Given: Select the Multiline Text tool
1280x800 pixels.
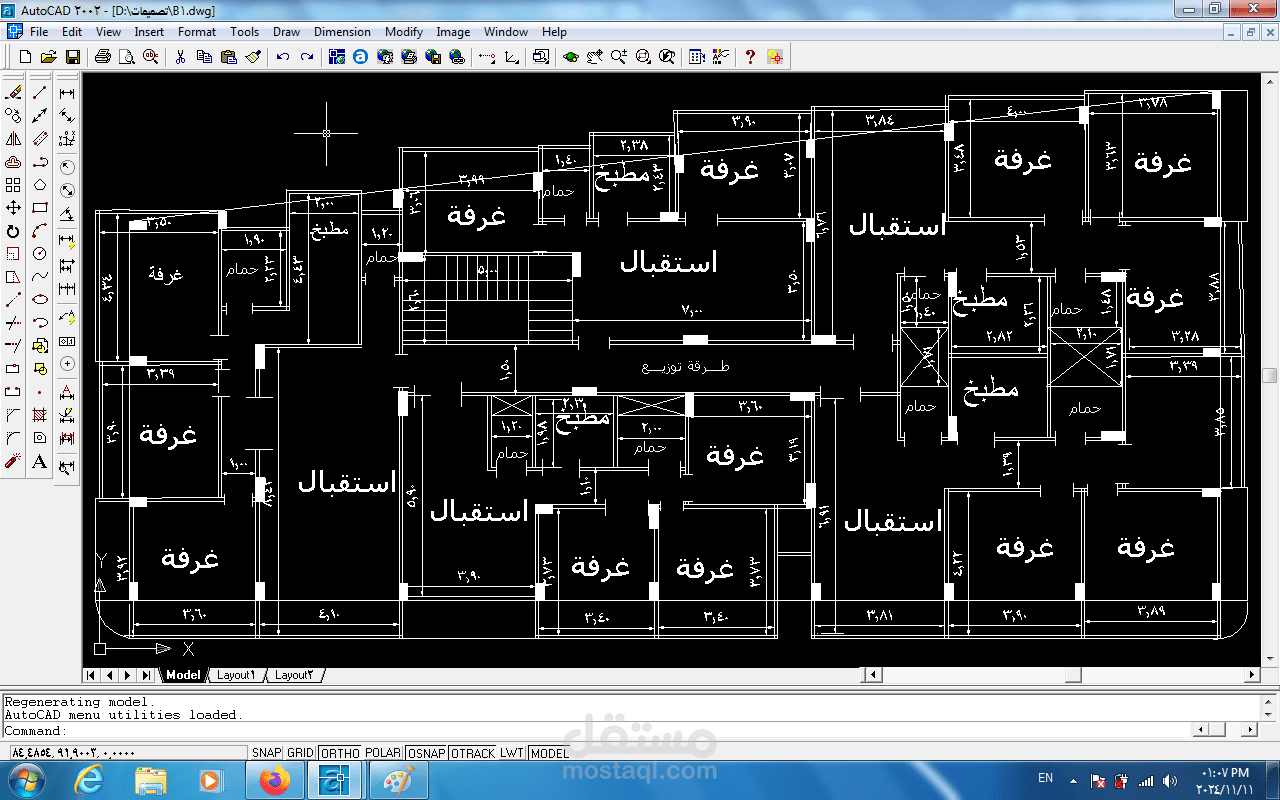Looking at the screenshot, I should 40,461.
